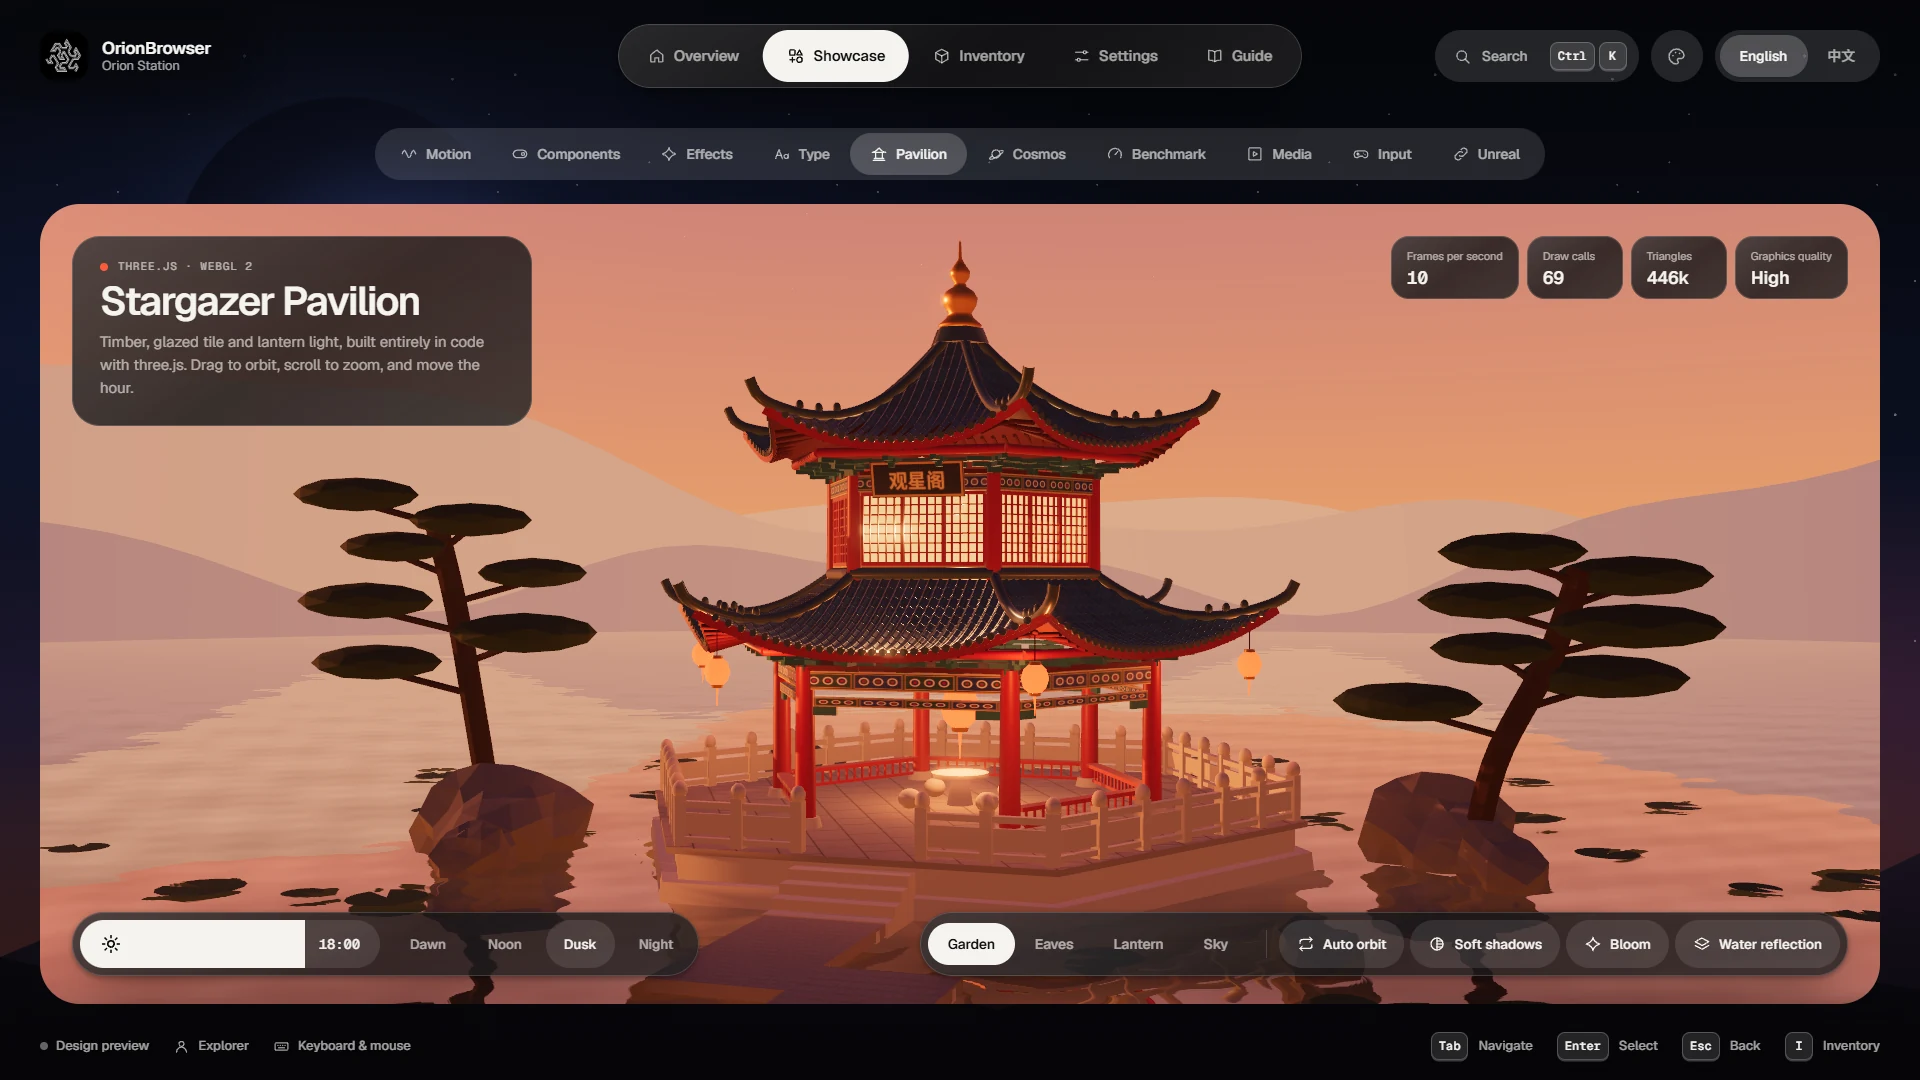Screen dimensions: 1920x1080
Task: Click the Overview home icon
Action: point(656,56)
